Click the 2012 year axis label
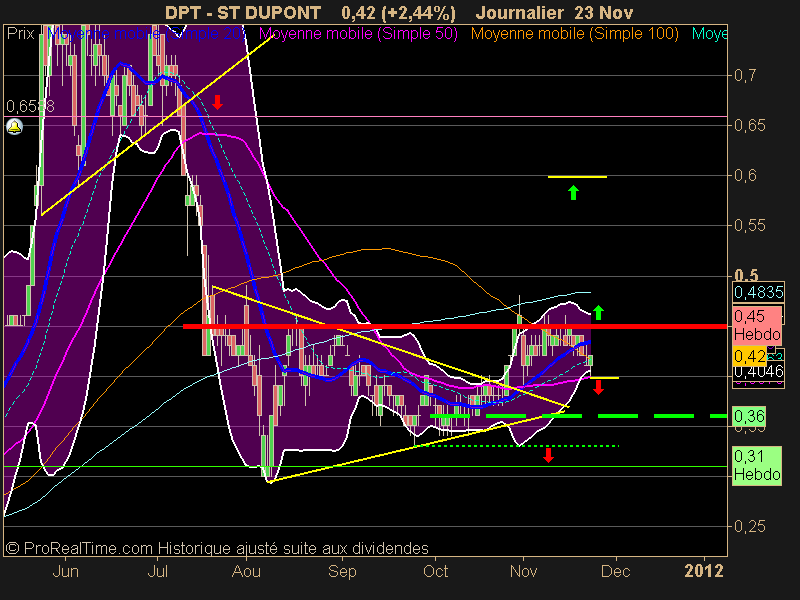Image resolution: width=800 pixels, height=600 pixels. tap(704, 571)
